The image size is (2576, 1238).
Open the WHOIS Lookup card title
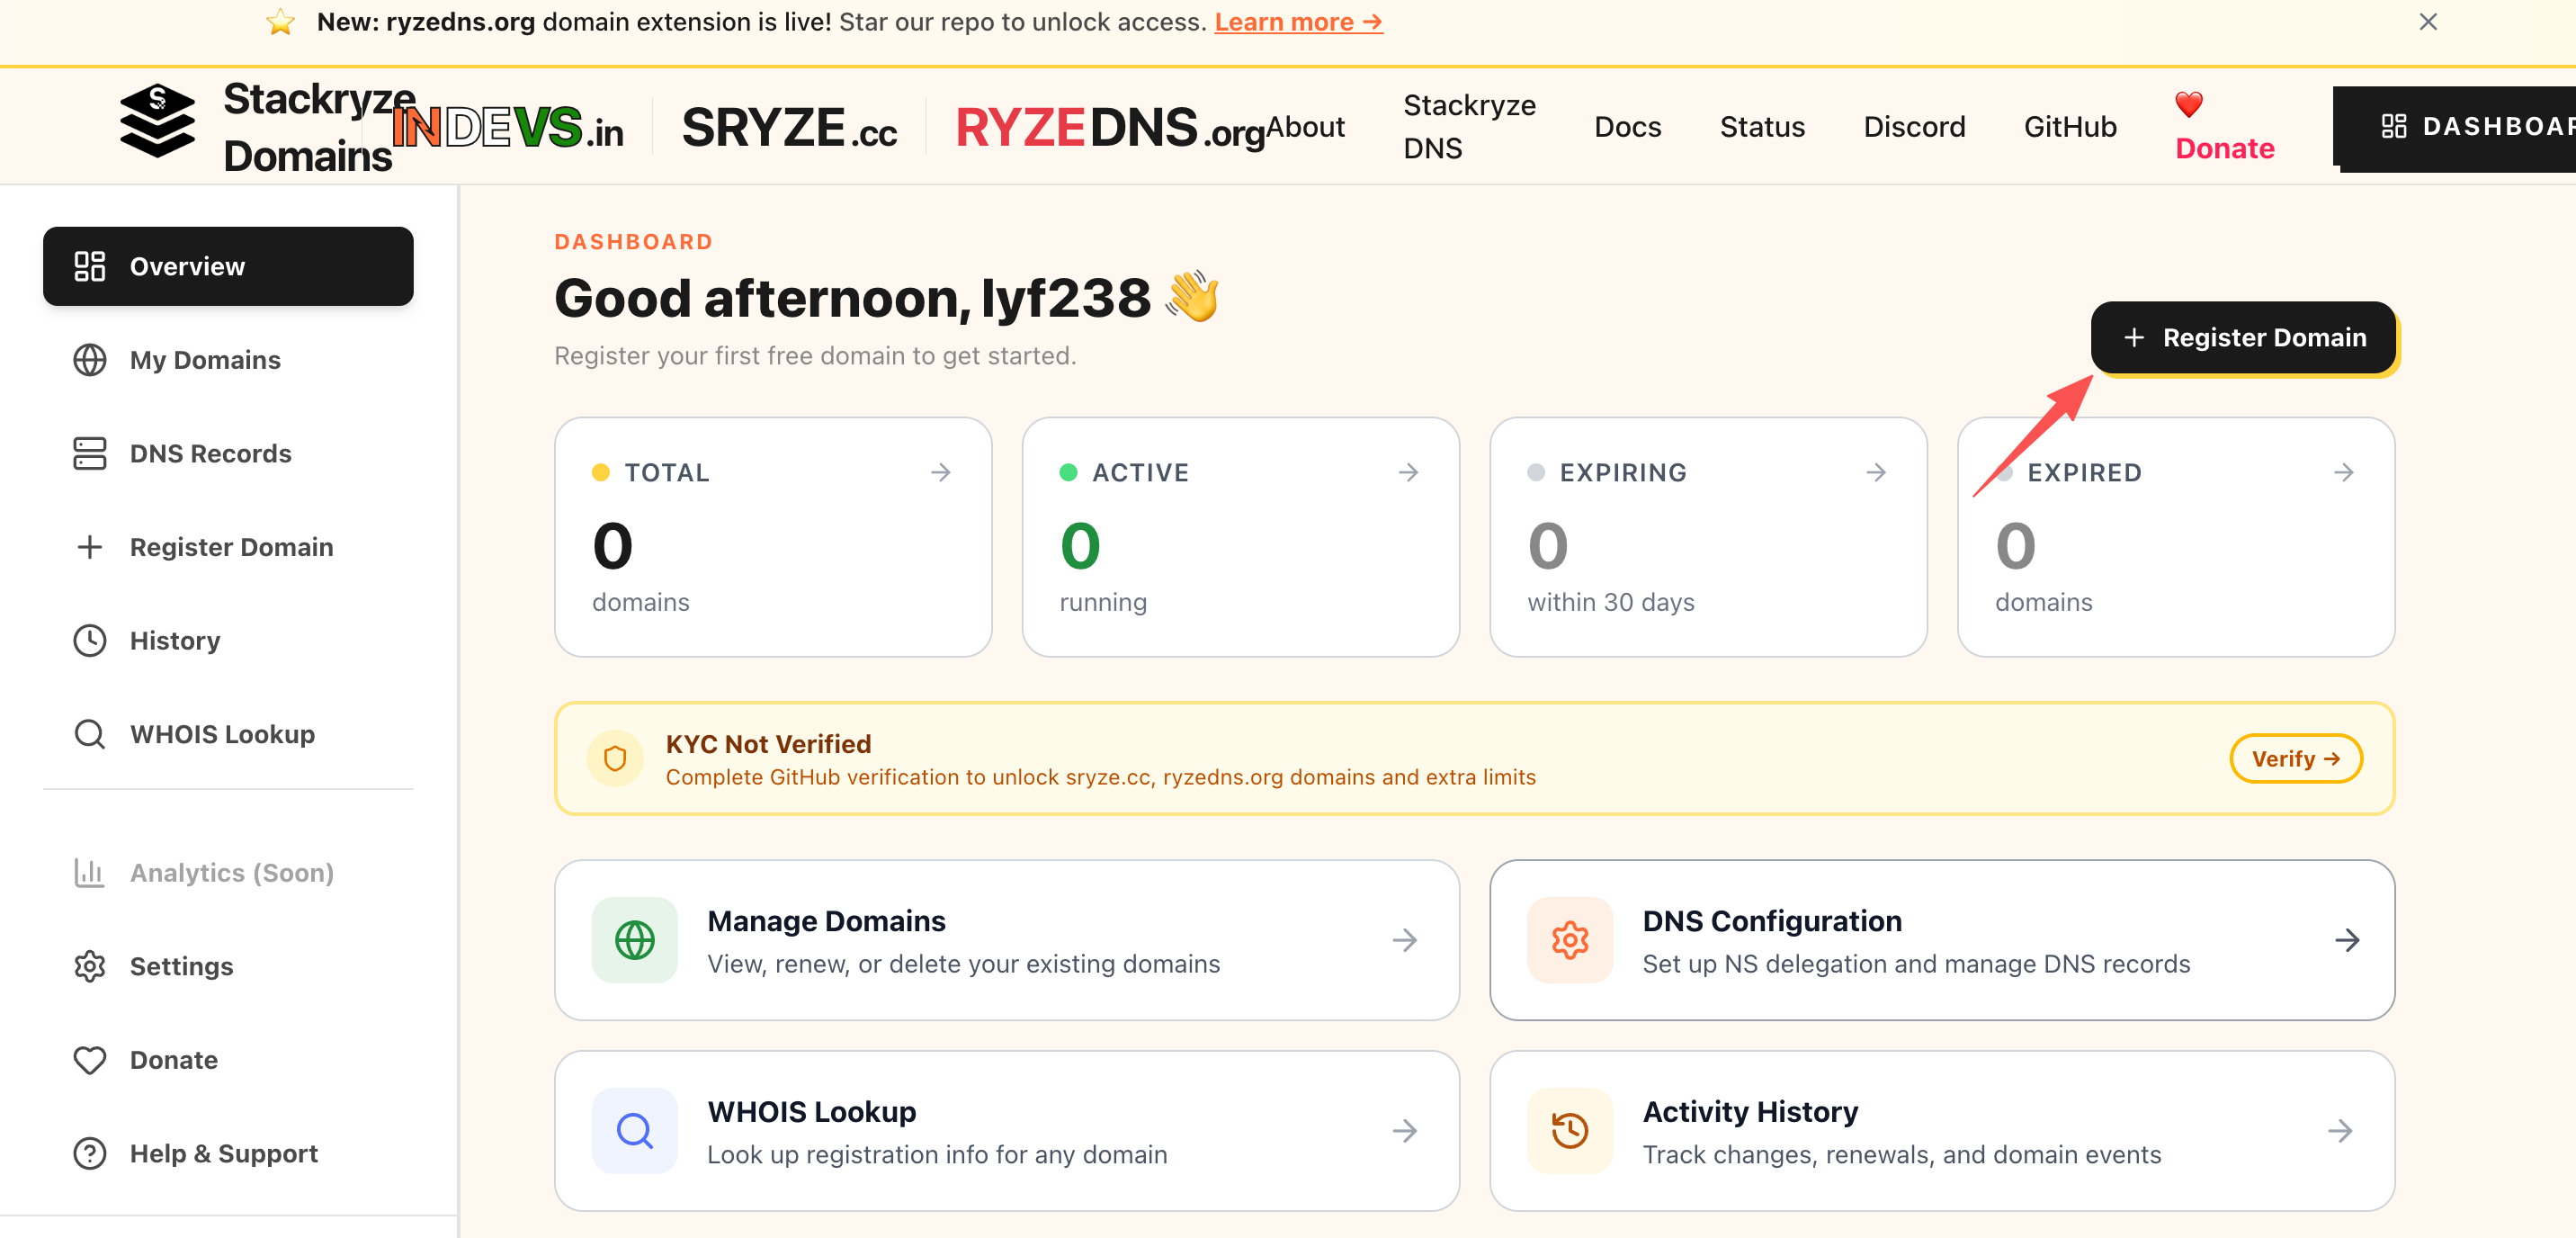(x=811, y=1112)
